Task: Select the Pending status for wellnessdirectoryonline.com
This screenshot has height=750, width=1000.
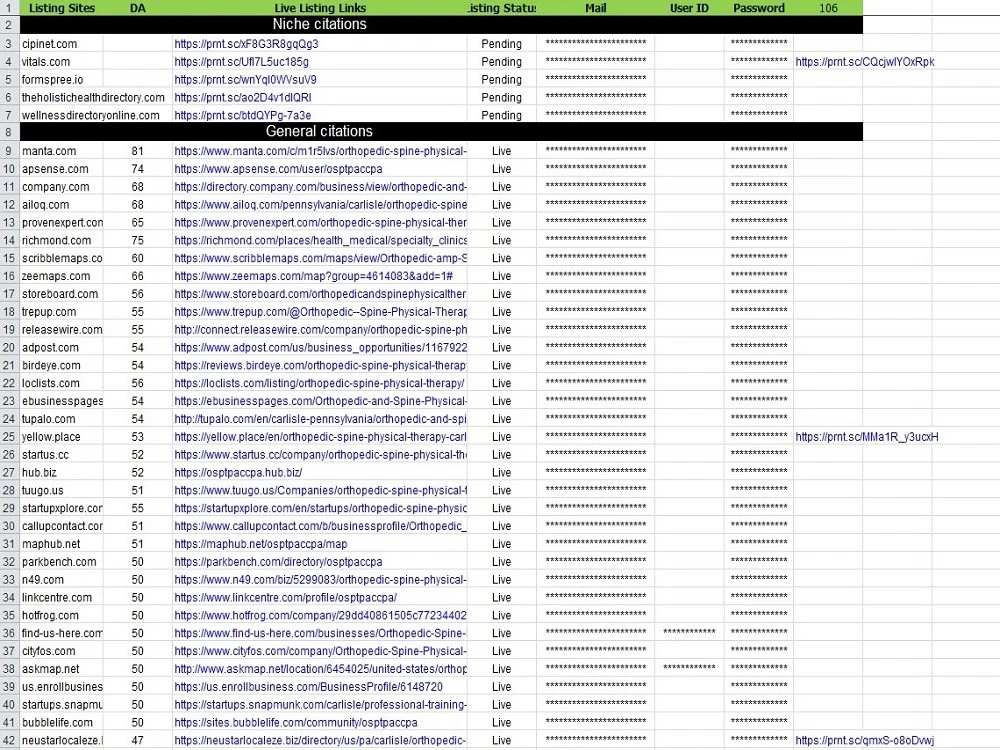Action: pyautogui.click(x=501, y=115)
